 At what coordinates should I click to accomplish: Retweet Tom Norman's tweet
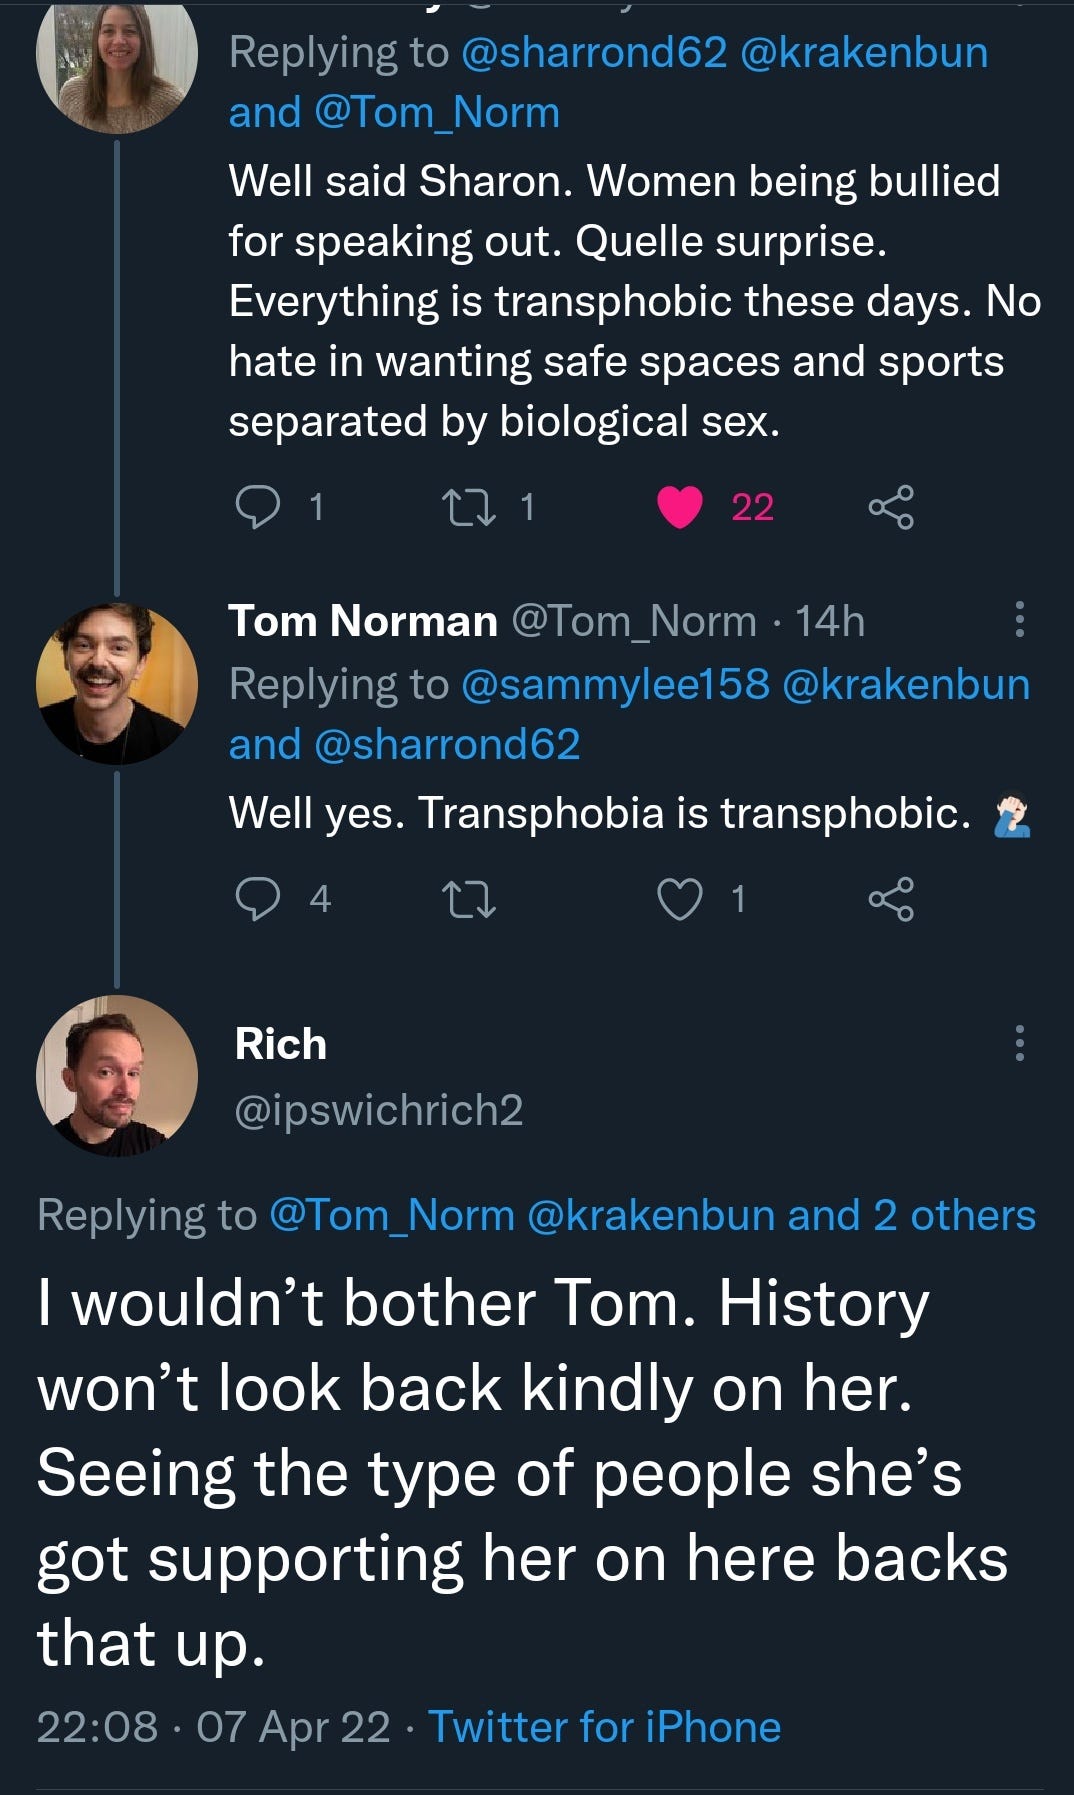tap(469, 898)
